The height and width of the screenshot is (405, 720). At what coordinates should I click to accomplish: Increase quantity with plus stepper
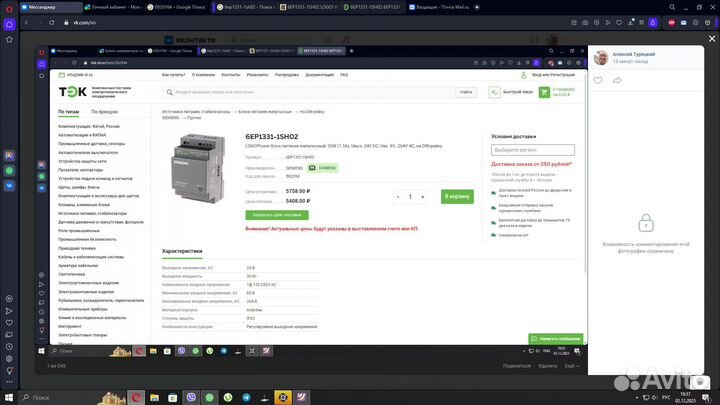click(422, 197)
